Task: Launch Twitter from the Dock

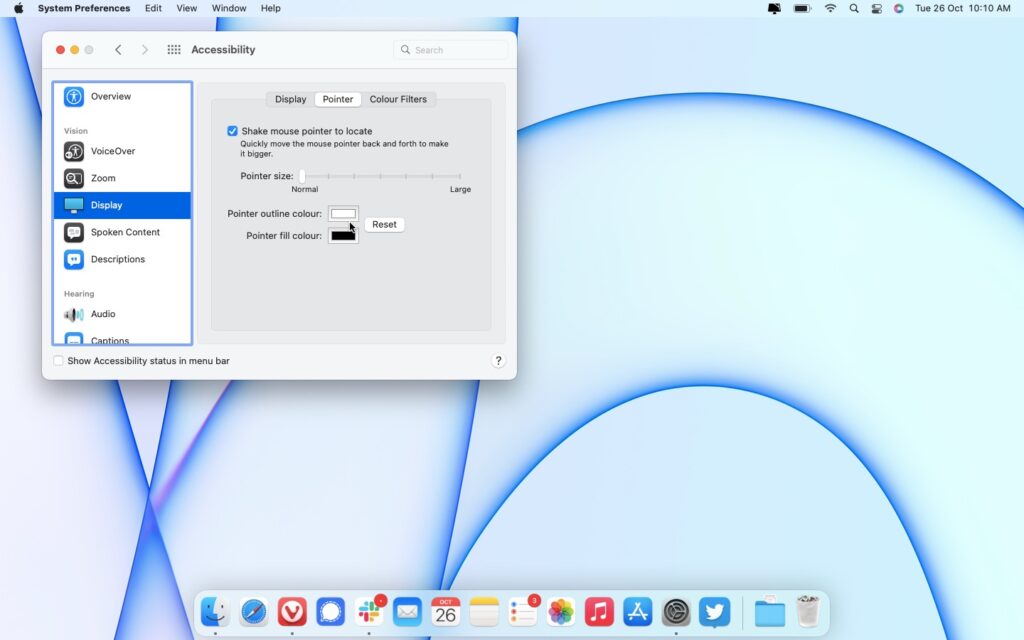Action: 714,611
